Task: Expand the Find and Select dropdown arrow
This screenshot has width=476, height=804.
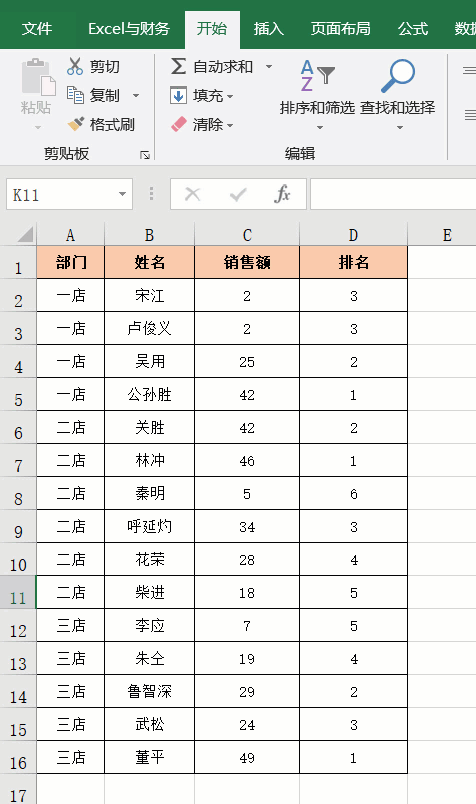Action: tap(400, 127)
